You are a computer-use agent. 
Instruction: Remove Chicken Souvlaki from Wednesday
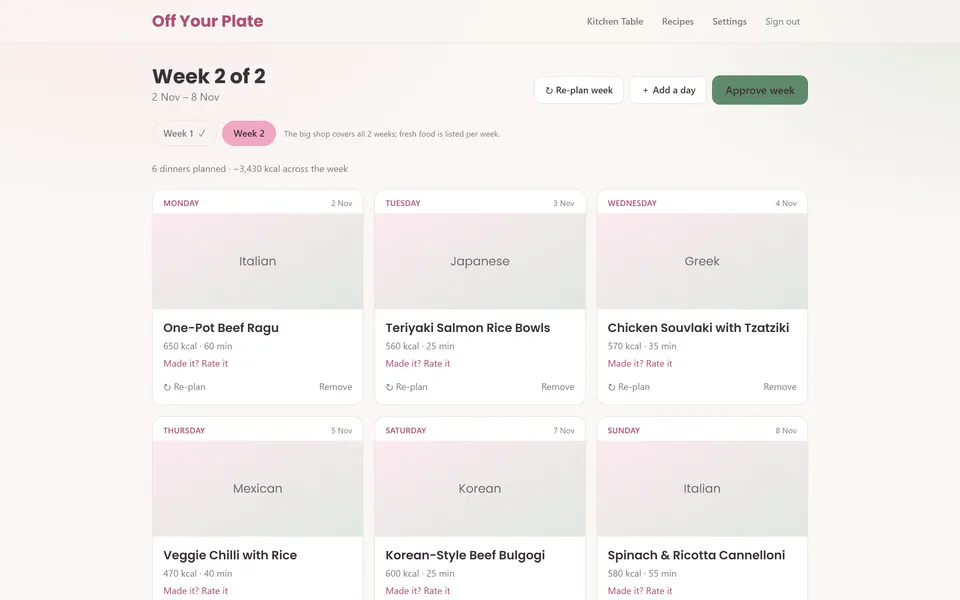pos(780,387)
